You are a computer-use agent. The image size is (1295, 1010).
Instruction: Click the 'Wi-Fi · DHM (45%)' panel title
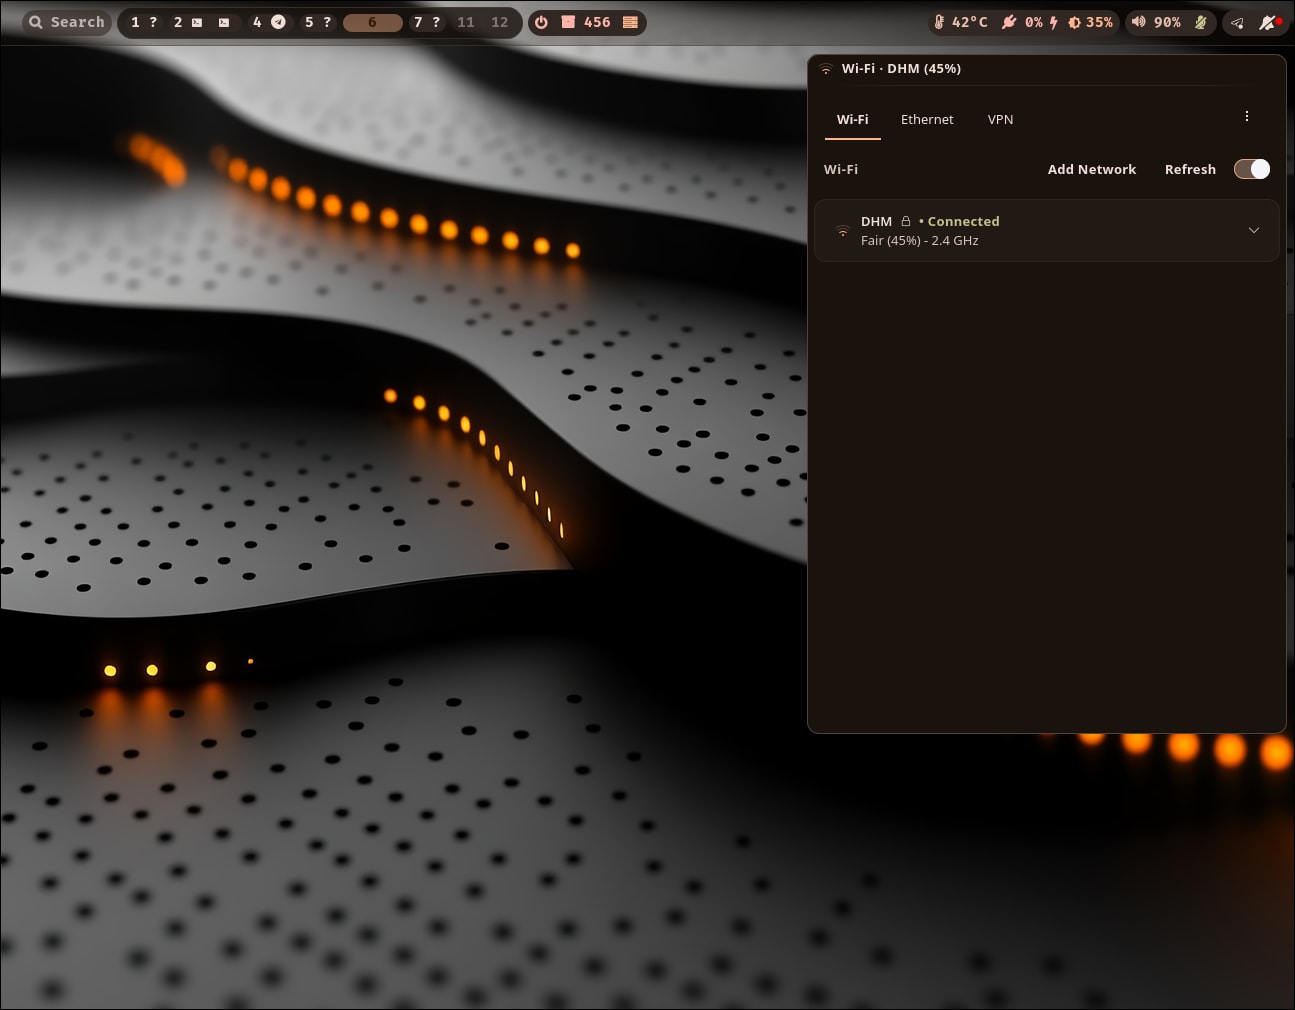click(x=901, y=68)
